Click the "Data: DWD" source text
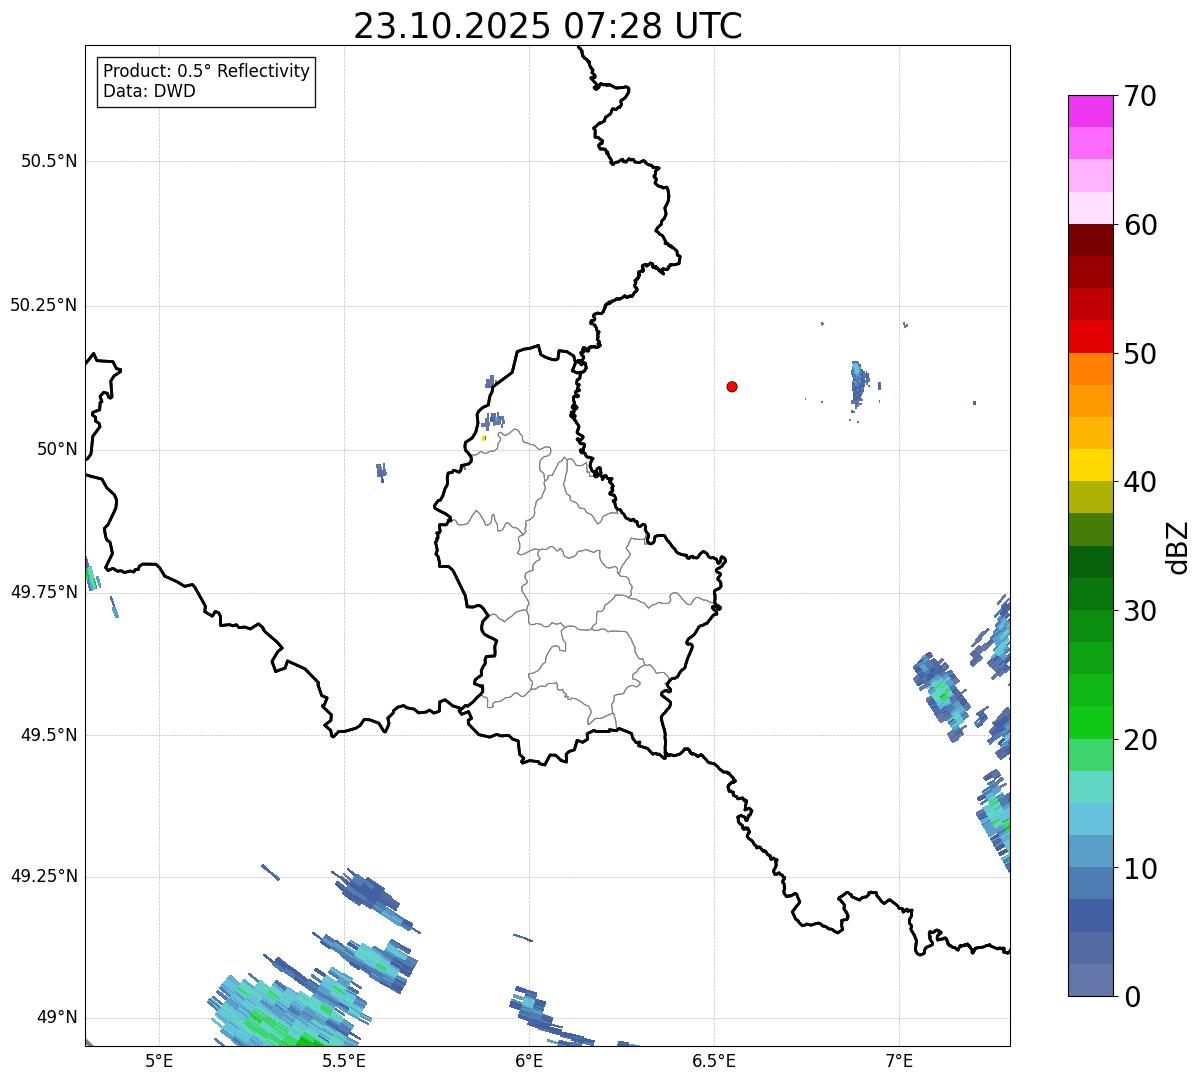 pos(150,91)
